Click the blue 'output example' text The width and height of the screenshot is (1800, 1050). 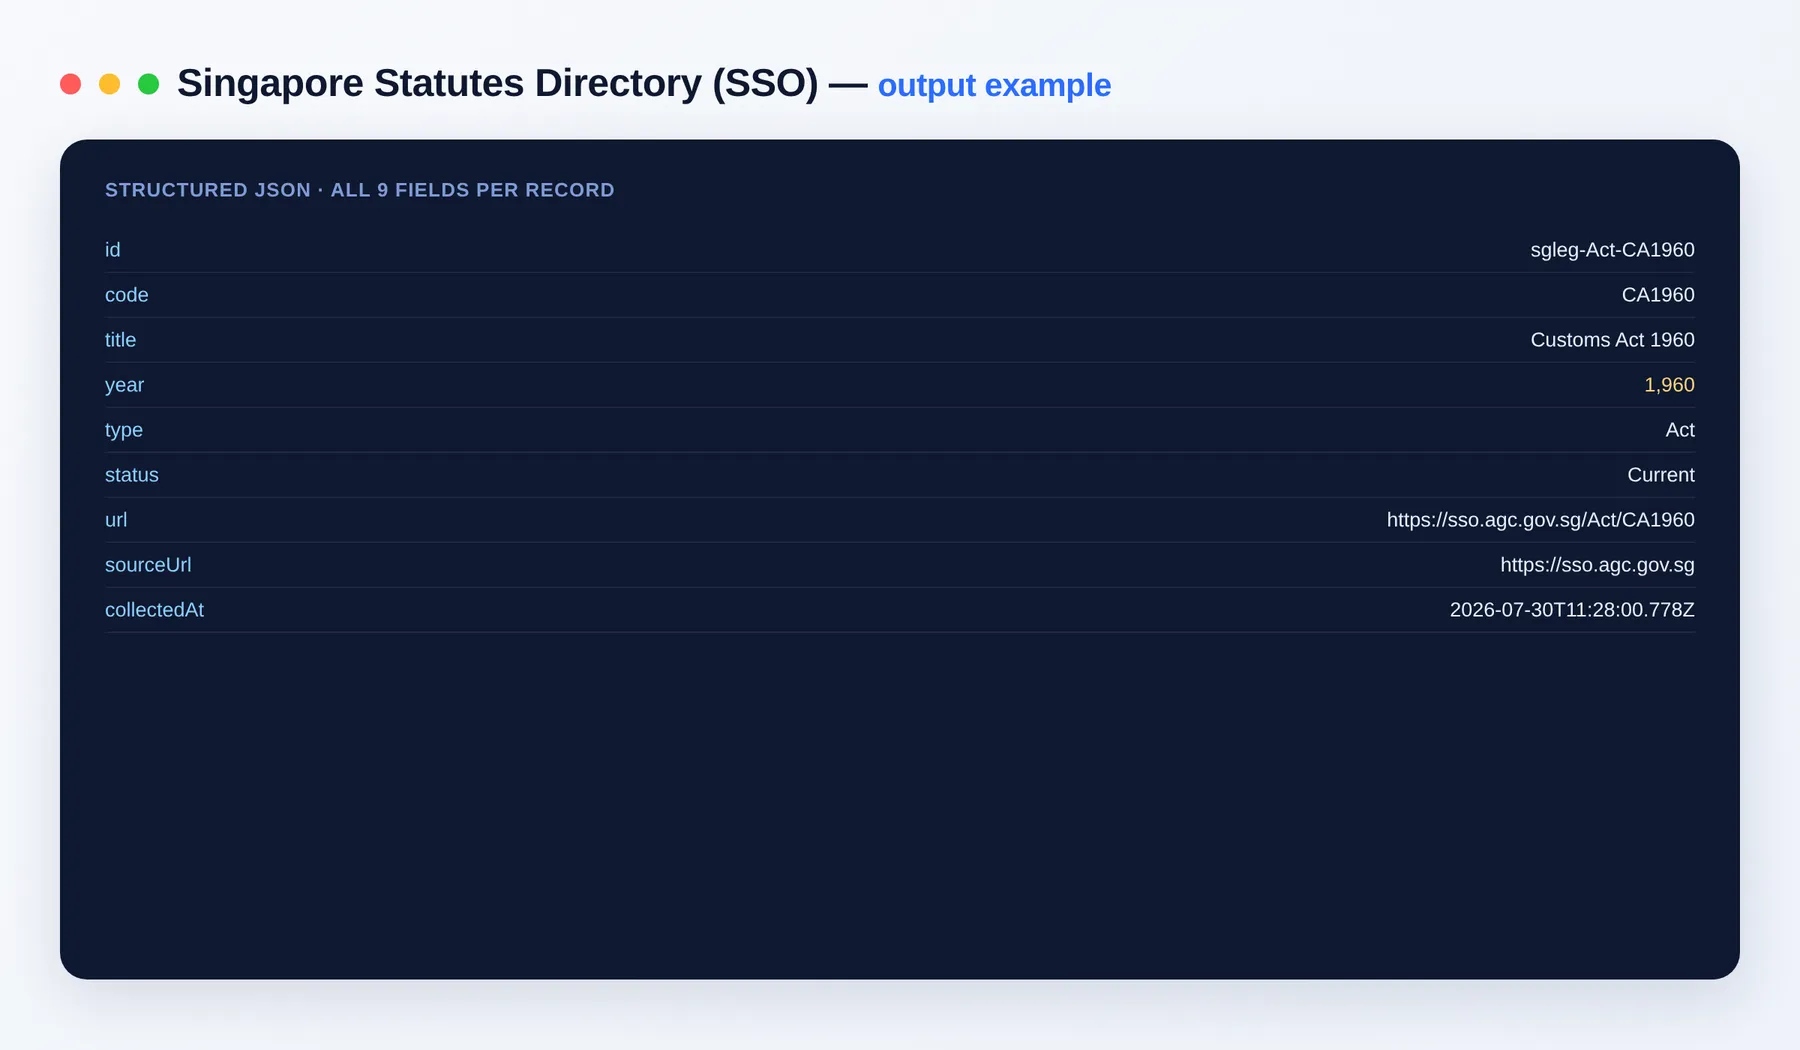(994, 85)
